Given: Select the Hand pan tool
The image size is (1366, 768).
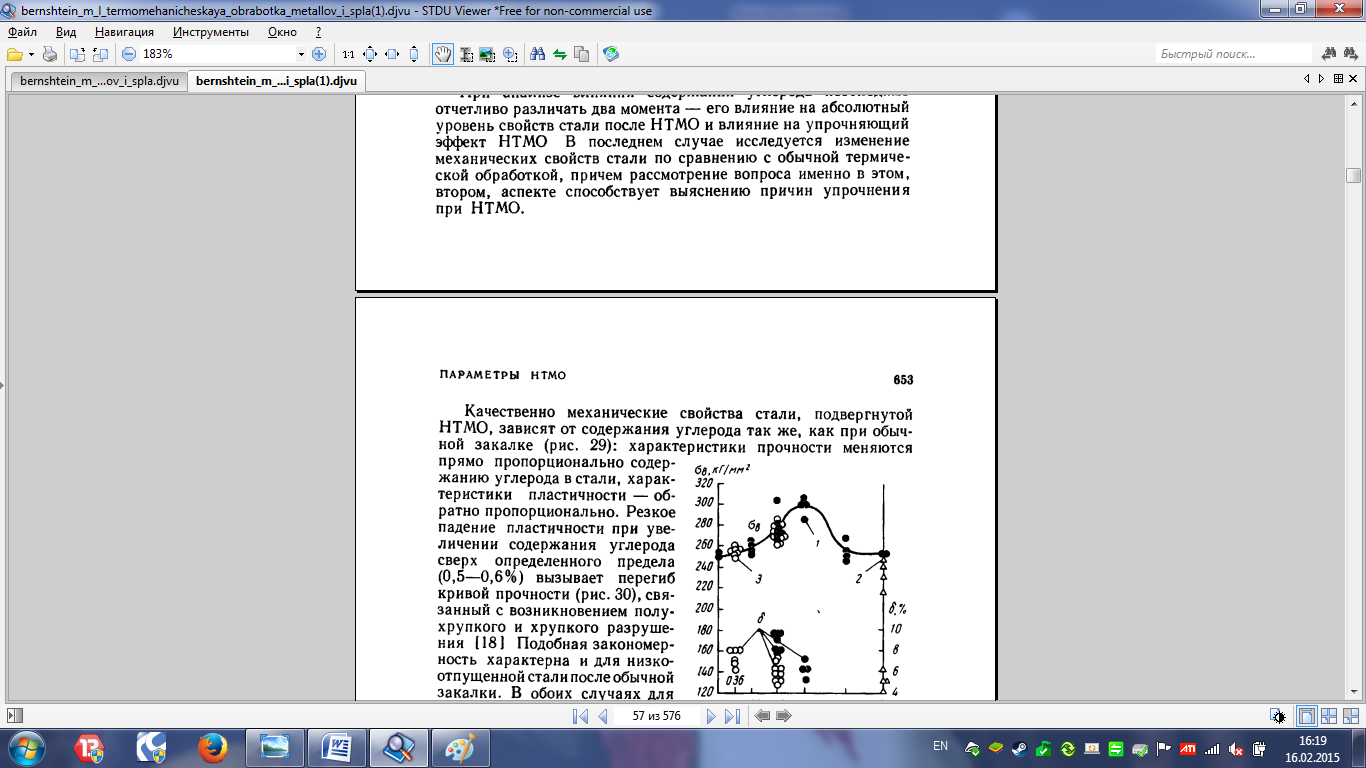Looking at the screenshot, I should (442, 54).
